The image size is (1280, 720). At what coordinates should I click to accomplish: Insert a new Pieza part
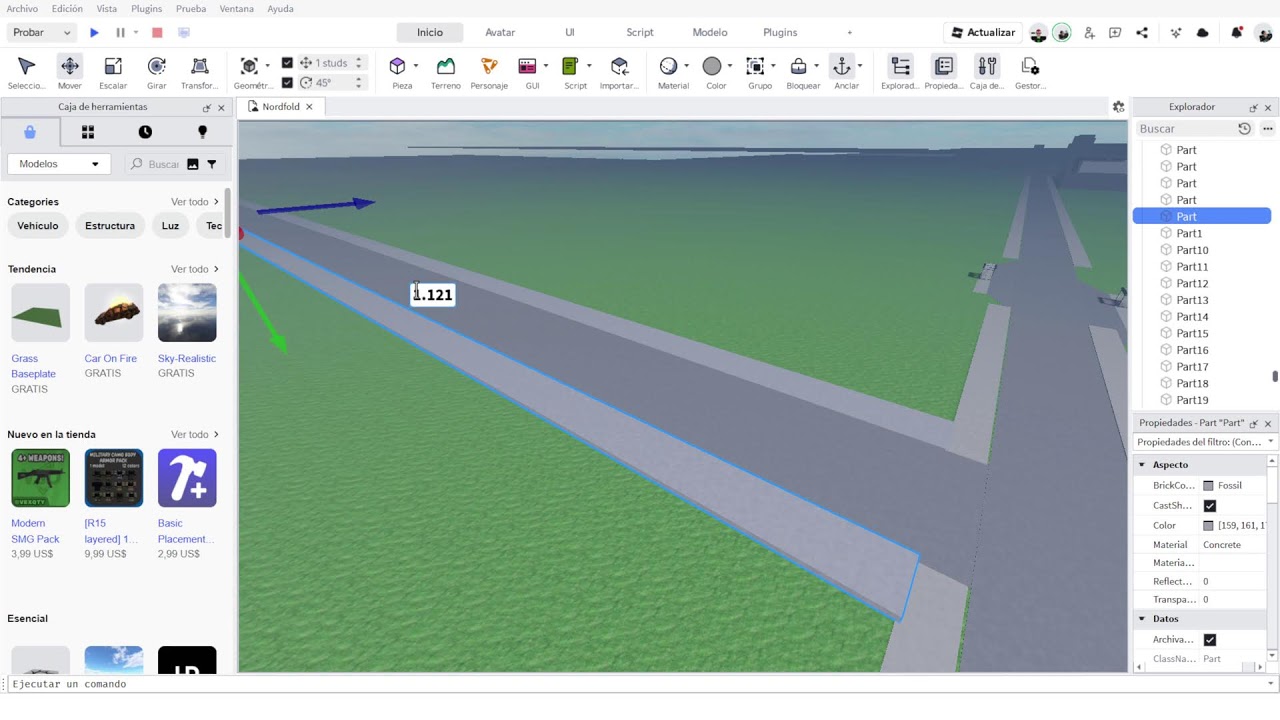tap(398, 67)
